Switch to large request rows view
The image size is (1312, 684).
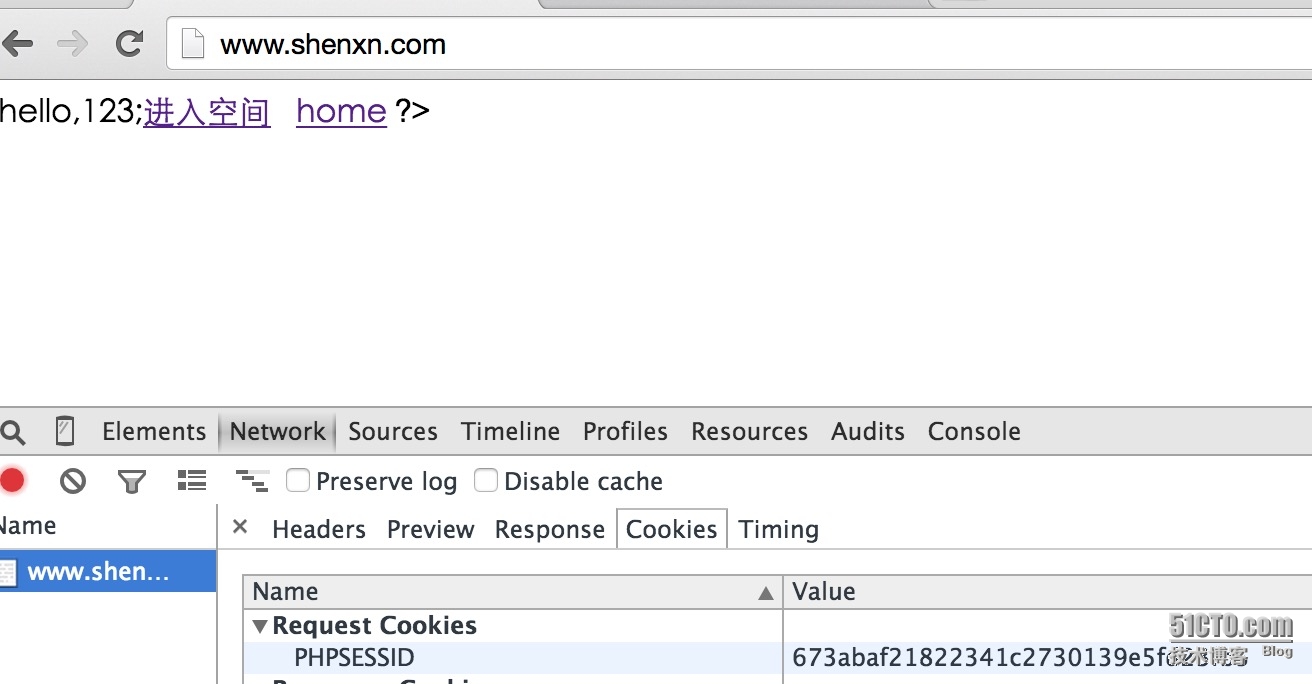click(x=191, y=481)
